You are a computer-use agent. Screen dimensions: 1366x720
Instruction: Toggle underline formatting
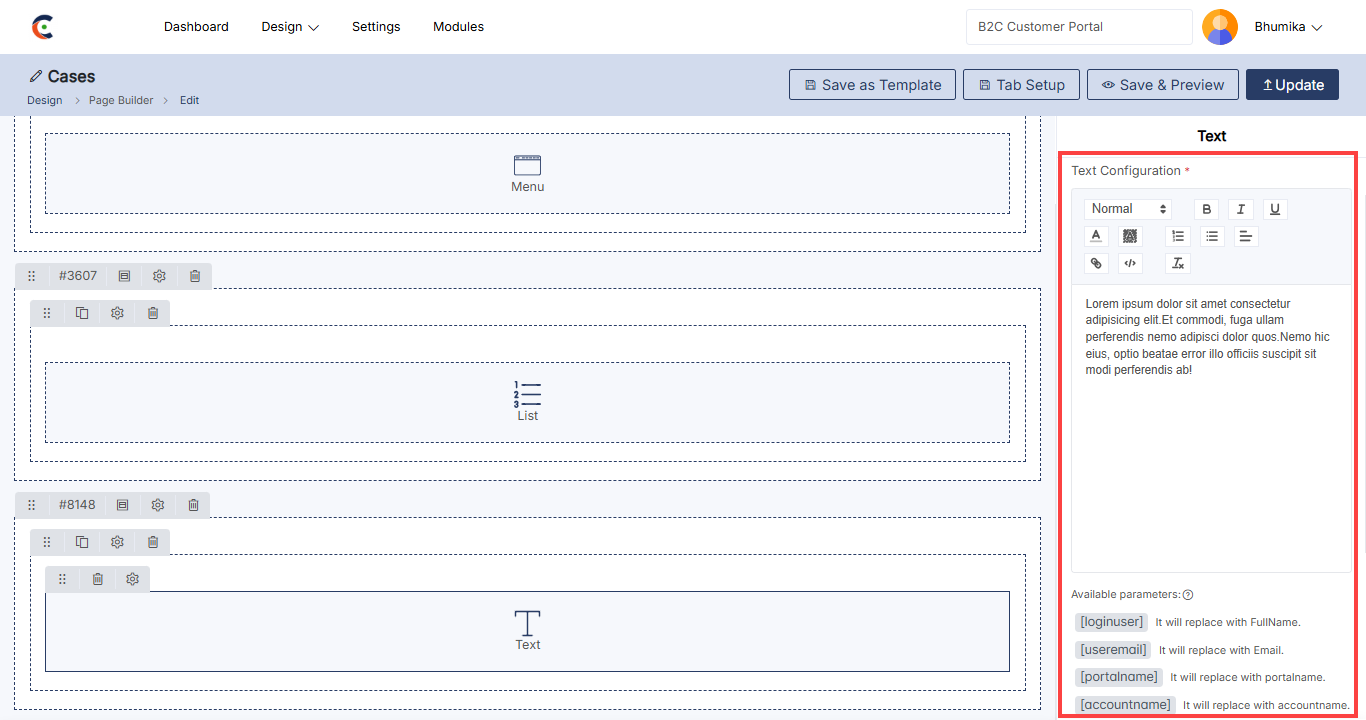[1274, 209]
